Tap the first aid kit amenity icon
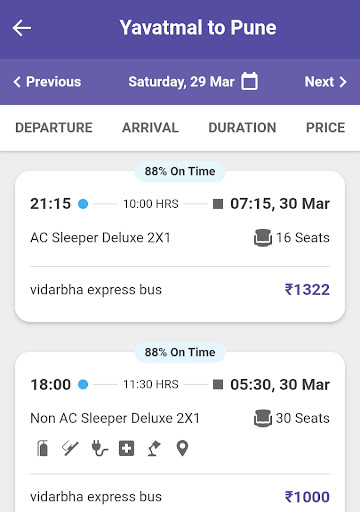The width and height of the screenshot is (360, 512). tap(127, 448)
